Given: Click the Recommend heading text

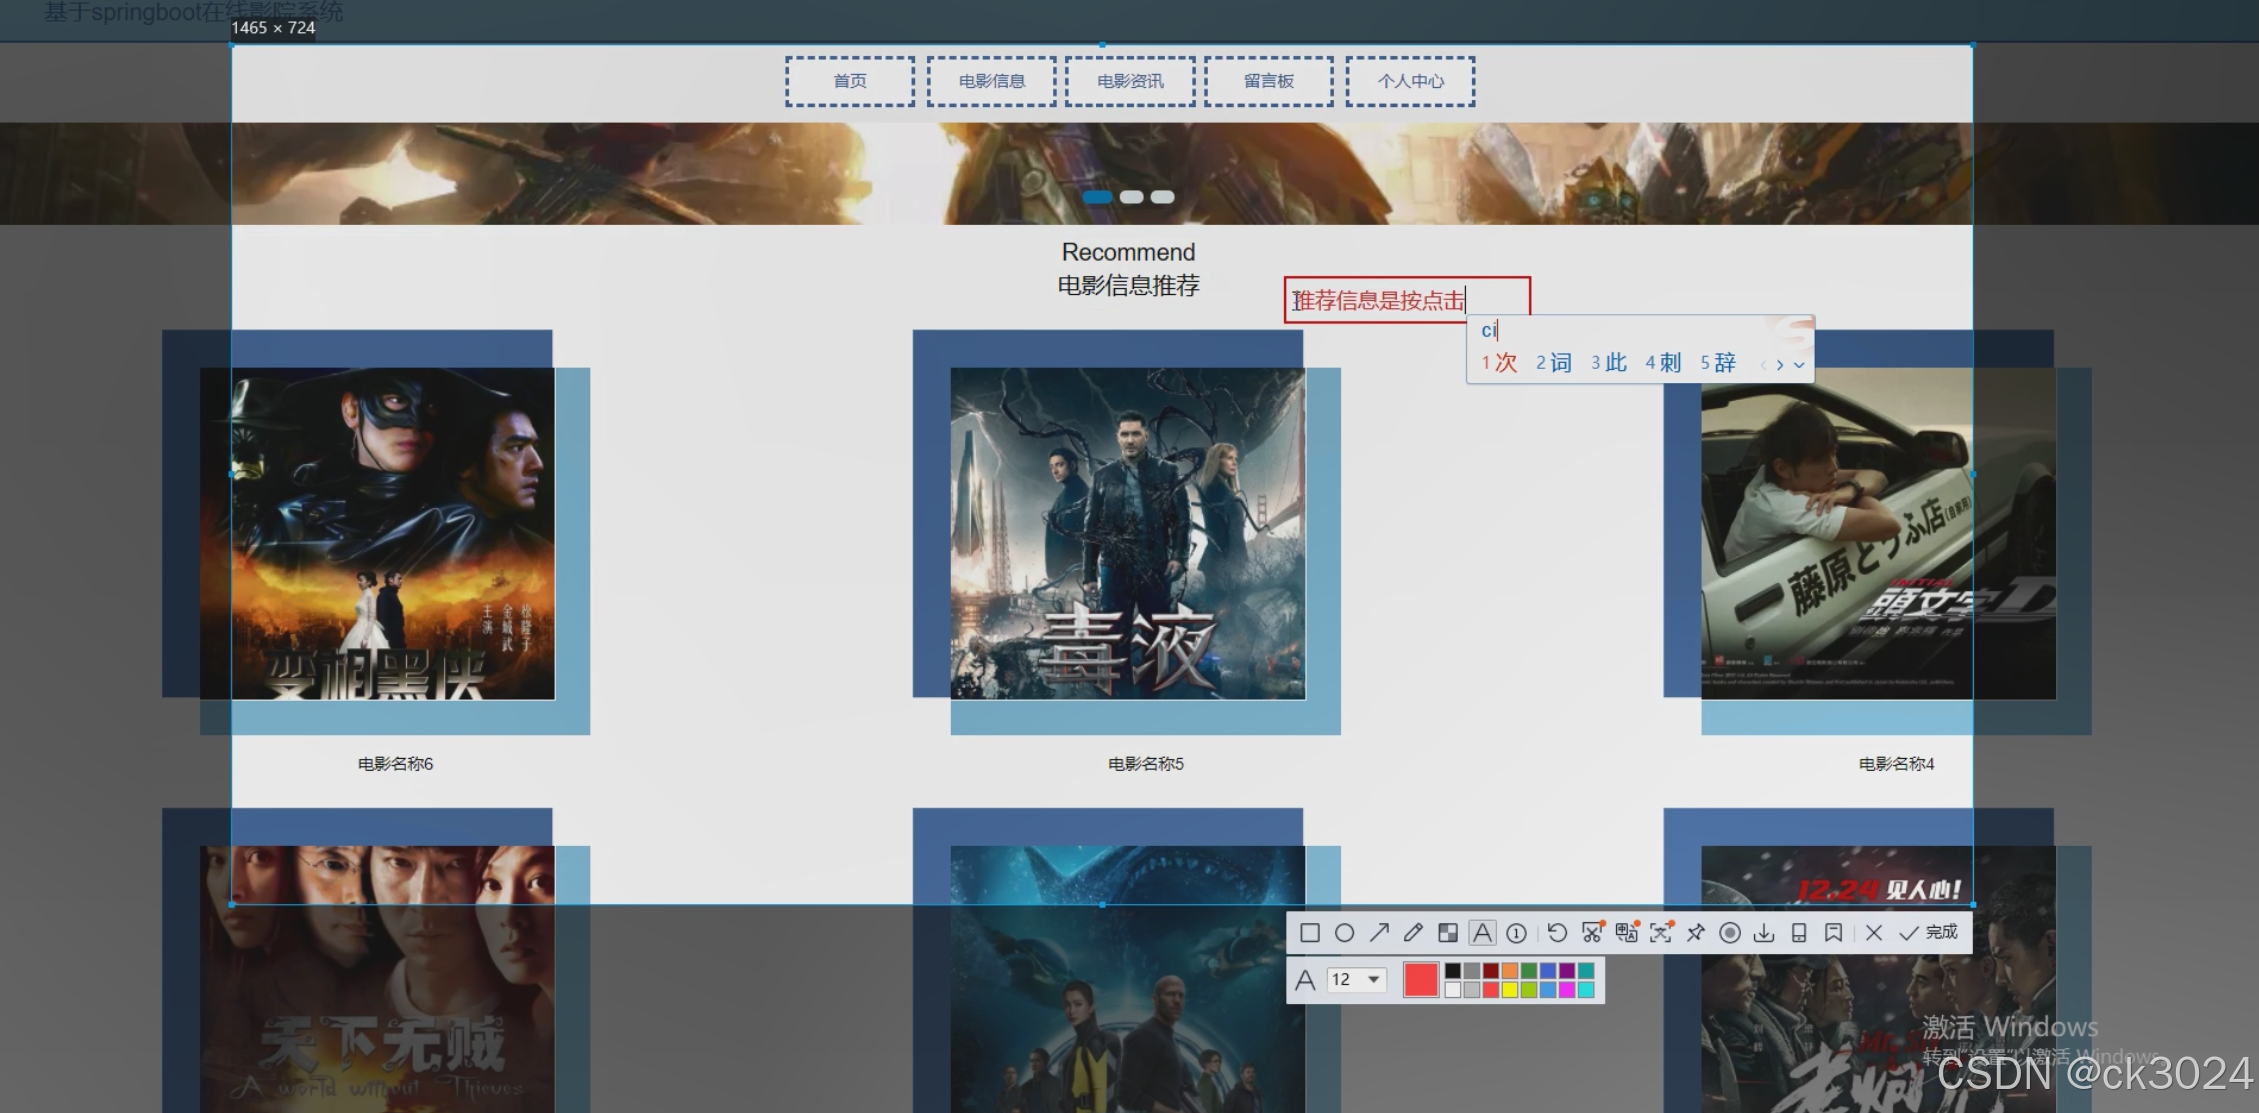Looking at the screenshot, I should (x=1128, y=252).
